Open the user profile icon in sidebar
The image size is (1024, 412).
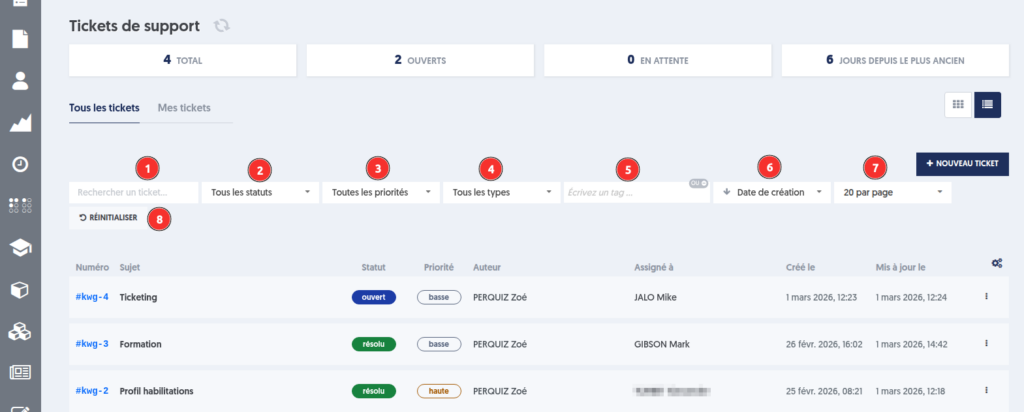(19, 82)
